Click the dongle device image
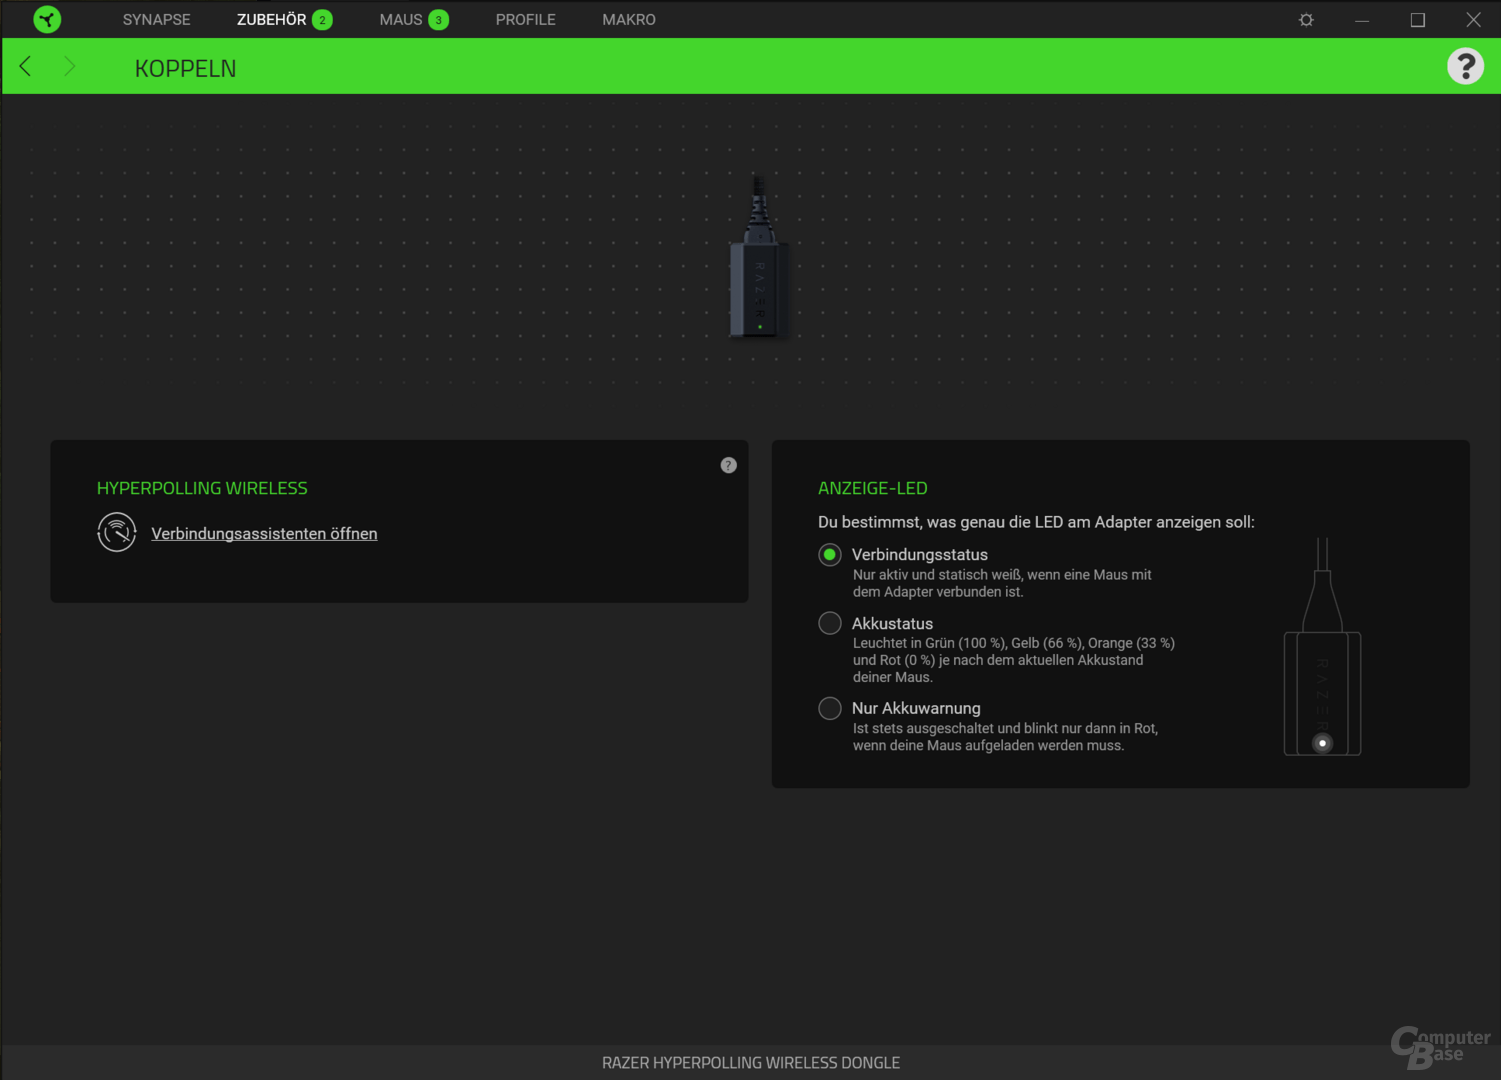The image size is (1501, 1080). 758,257
